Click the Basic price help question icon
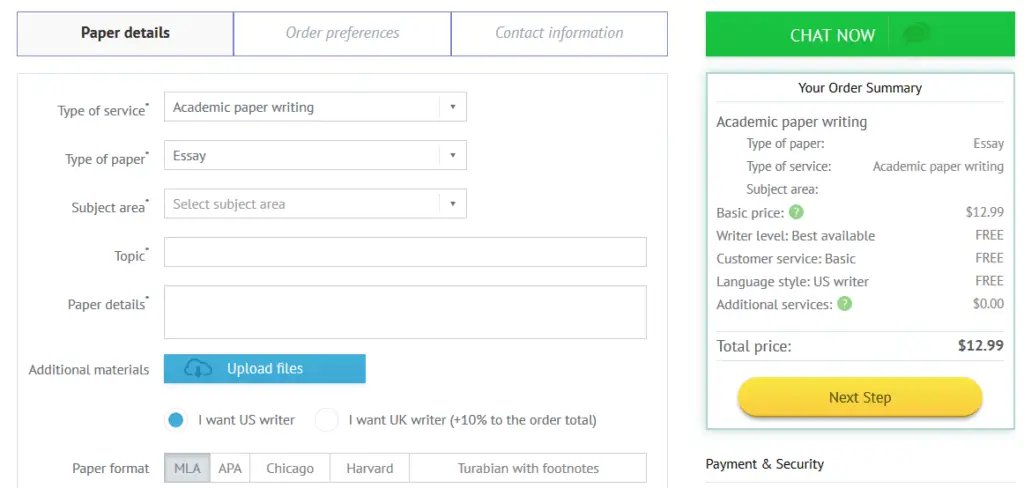This screenshot has height=488, width=1024. [796, 212]
